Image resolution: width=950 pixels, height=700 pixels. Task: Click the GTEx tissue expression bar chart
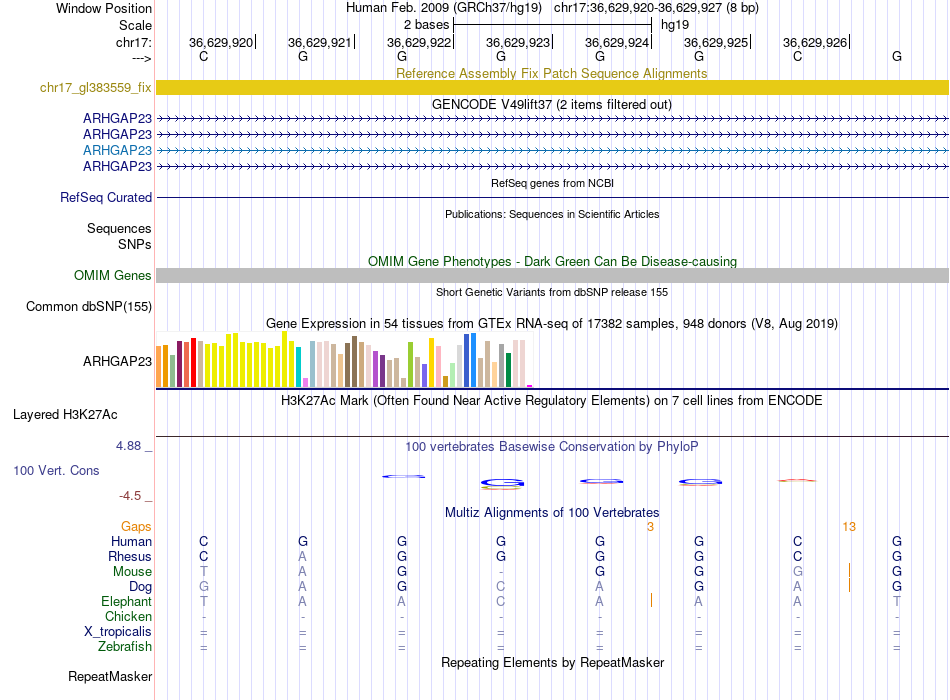pyautogui.click(x=344, y=359)
